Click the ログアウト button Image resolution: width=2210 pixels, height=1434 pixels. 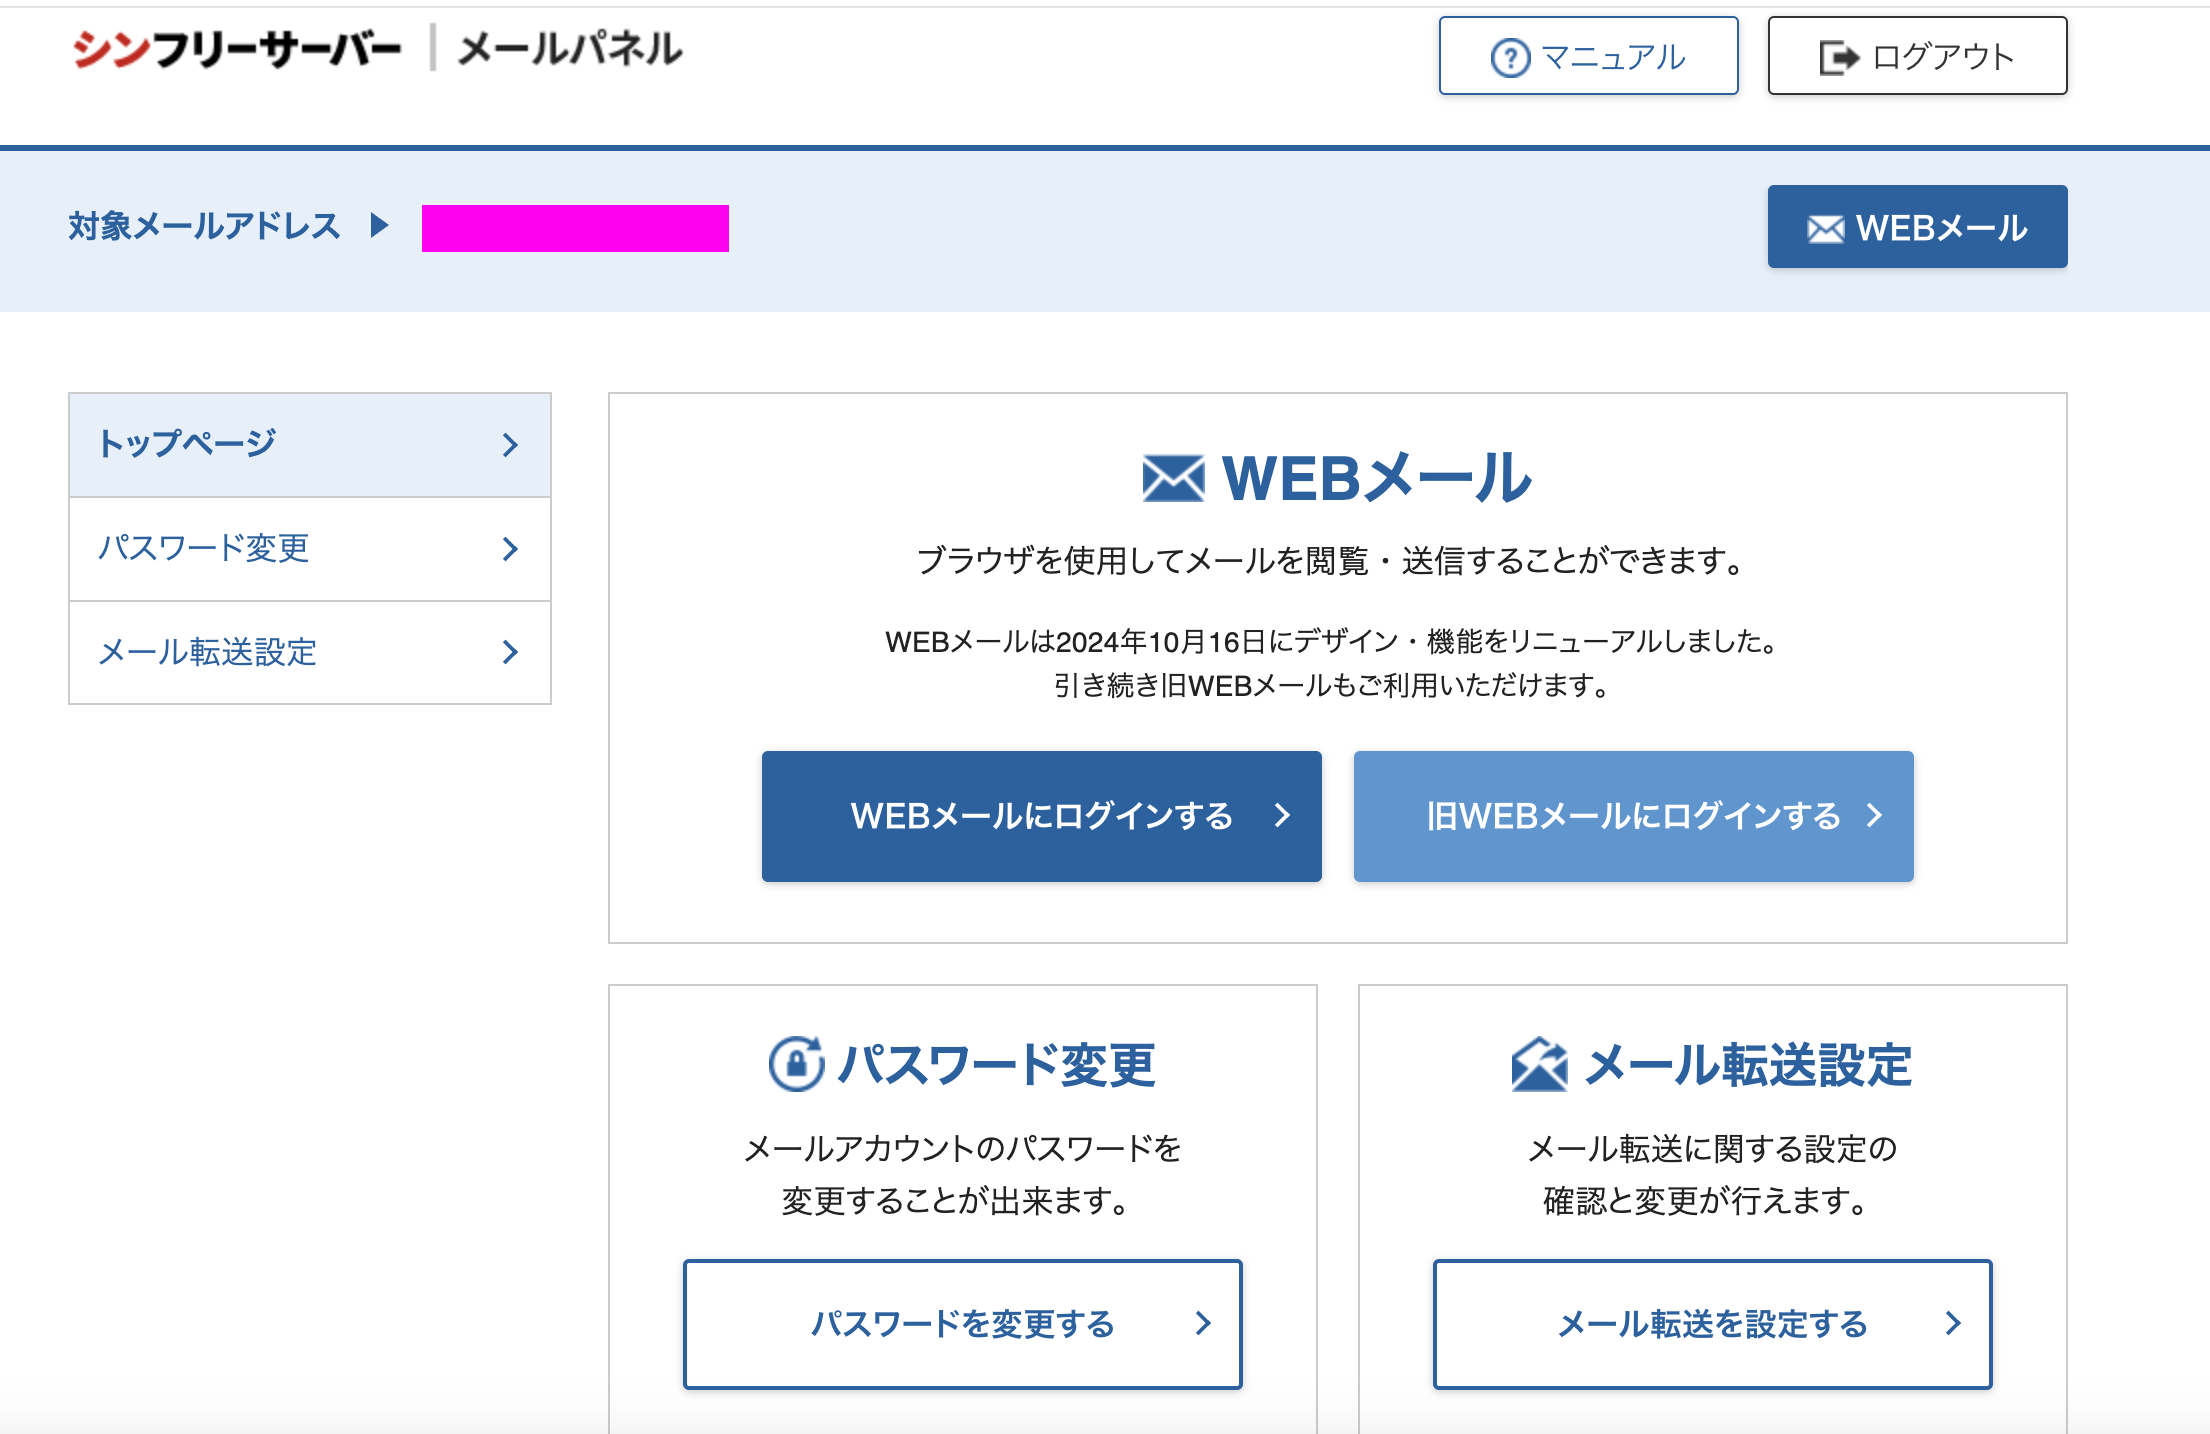pyautogui.click(x=1917, y=56)
